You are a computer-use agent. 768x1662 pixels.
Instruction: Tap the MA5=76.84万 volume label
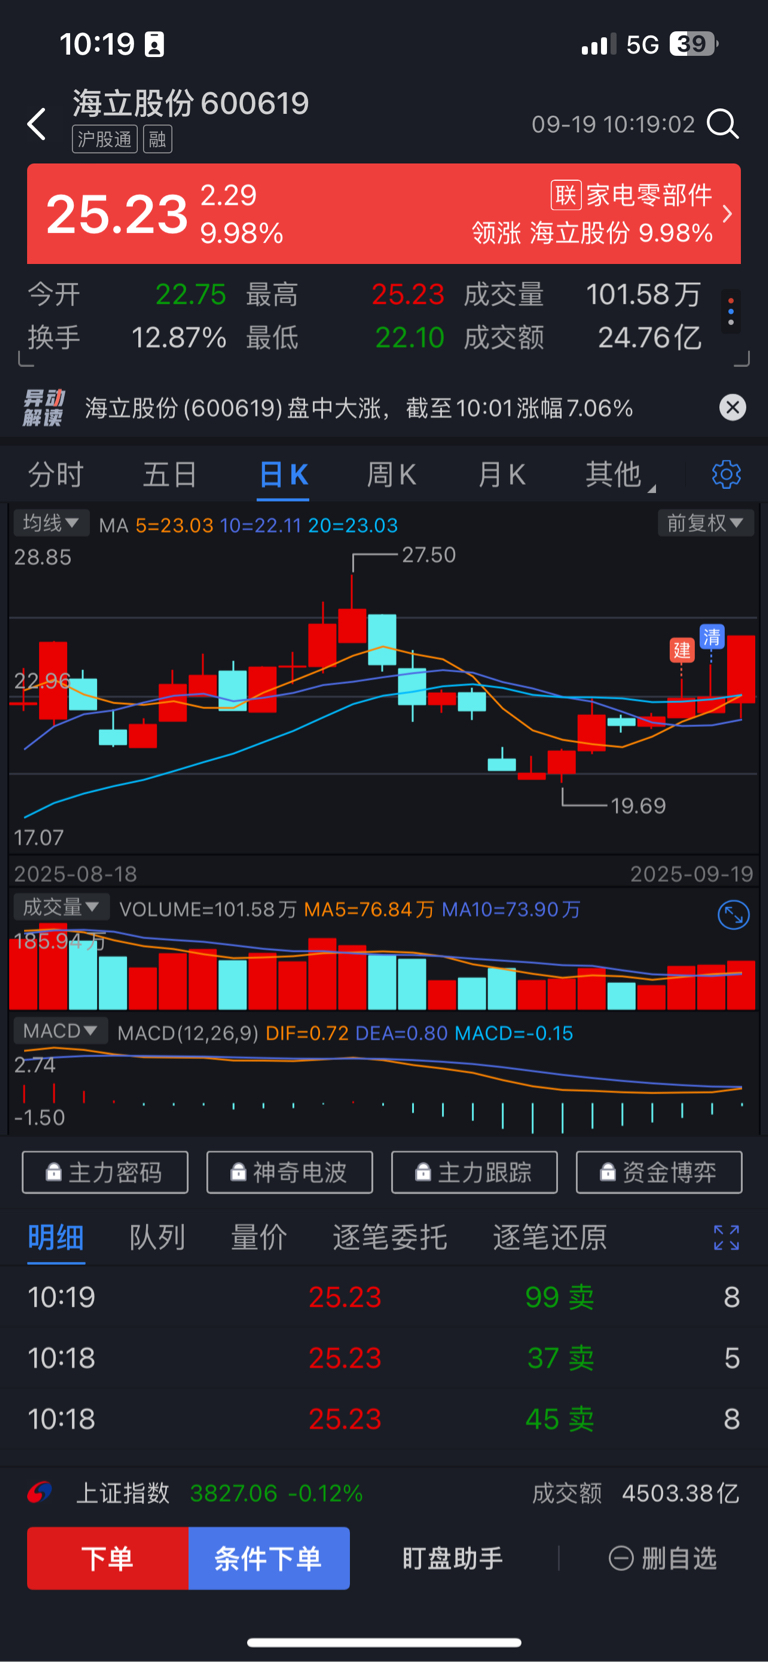(369, 909)
